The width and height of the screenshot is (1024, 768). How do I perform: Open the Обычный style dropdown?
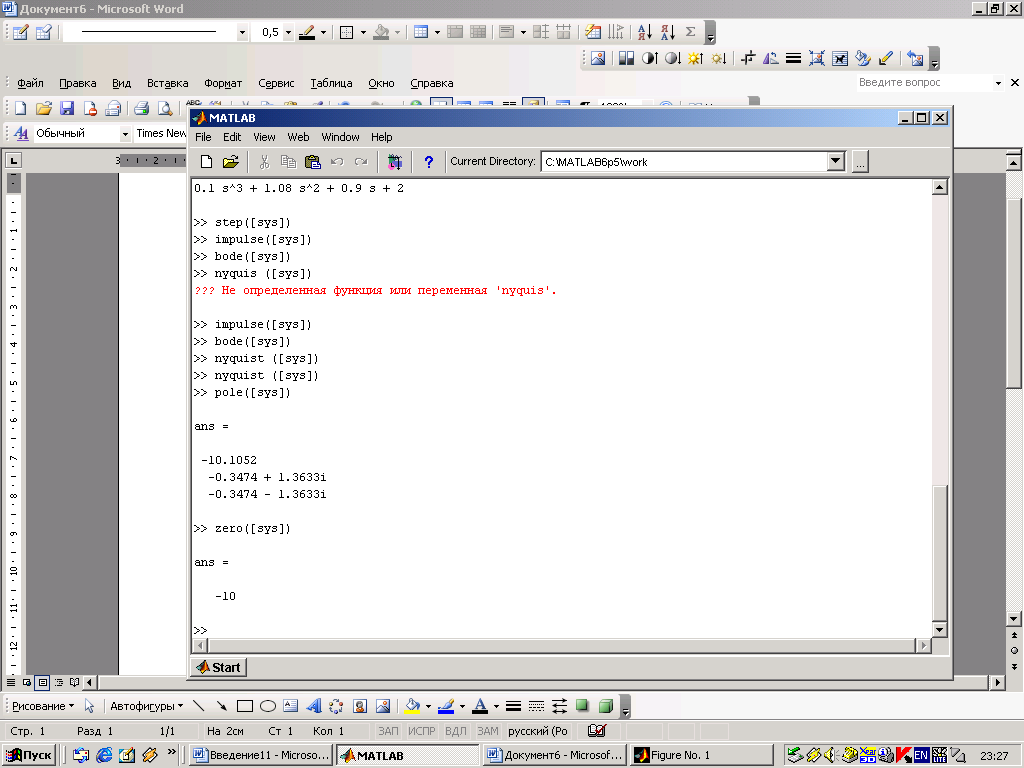pyautogui.click(x=125, y=134)
